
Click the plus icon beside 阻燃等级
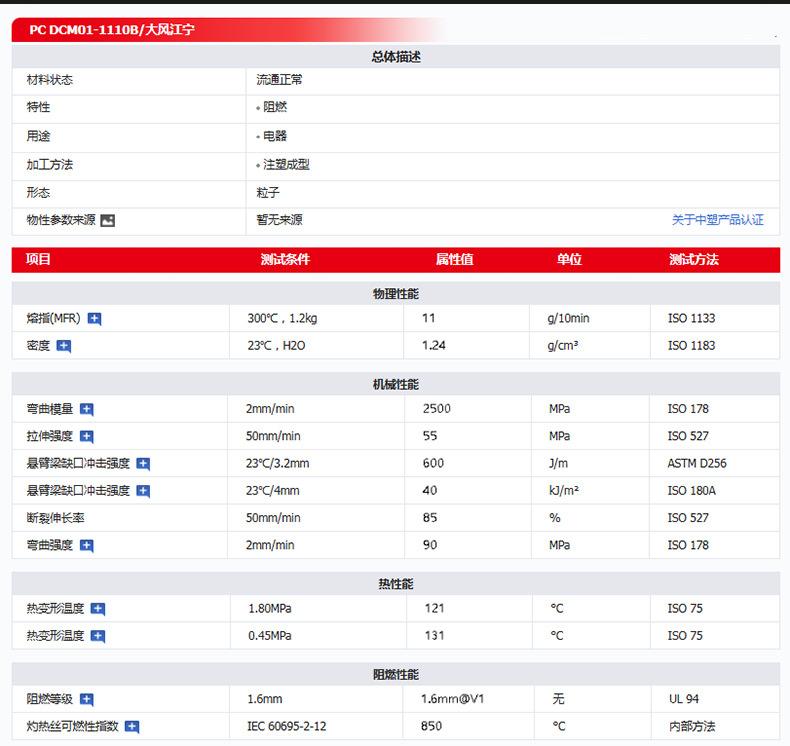(x=87, y=700)
